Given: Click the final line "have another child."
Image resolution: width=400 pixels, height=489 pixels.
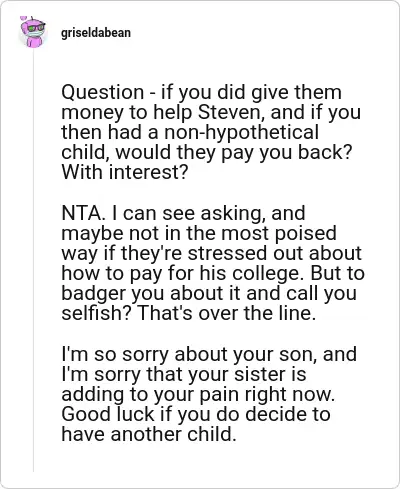Looking at the screenshot, I should 149,434.
